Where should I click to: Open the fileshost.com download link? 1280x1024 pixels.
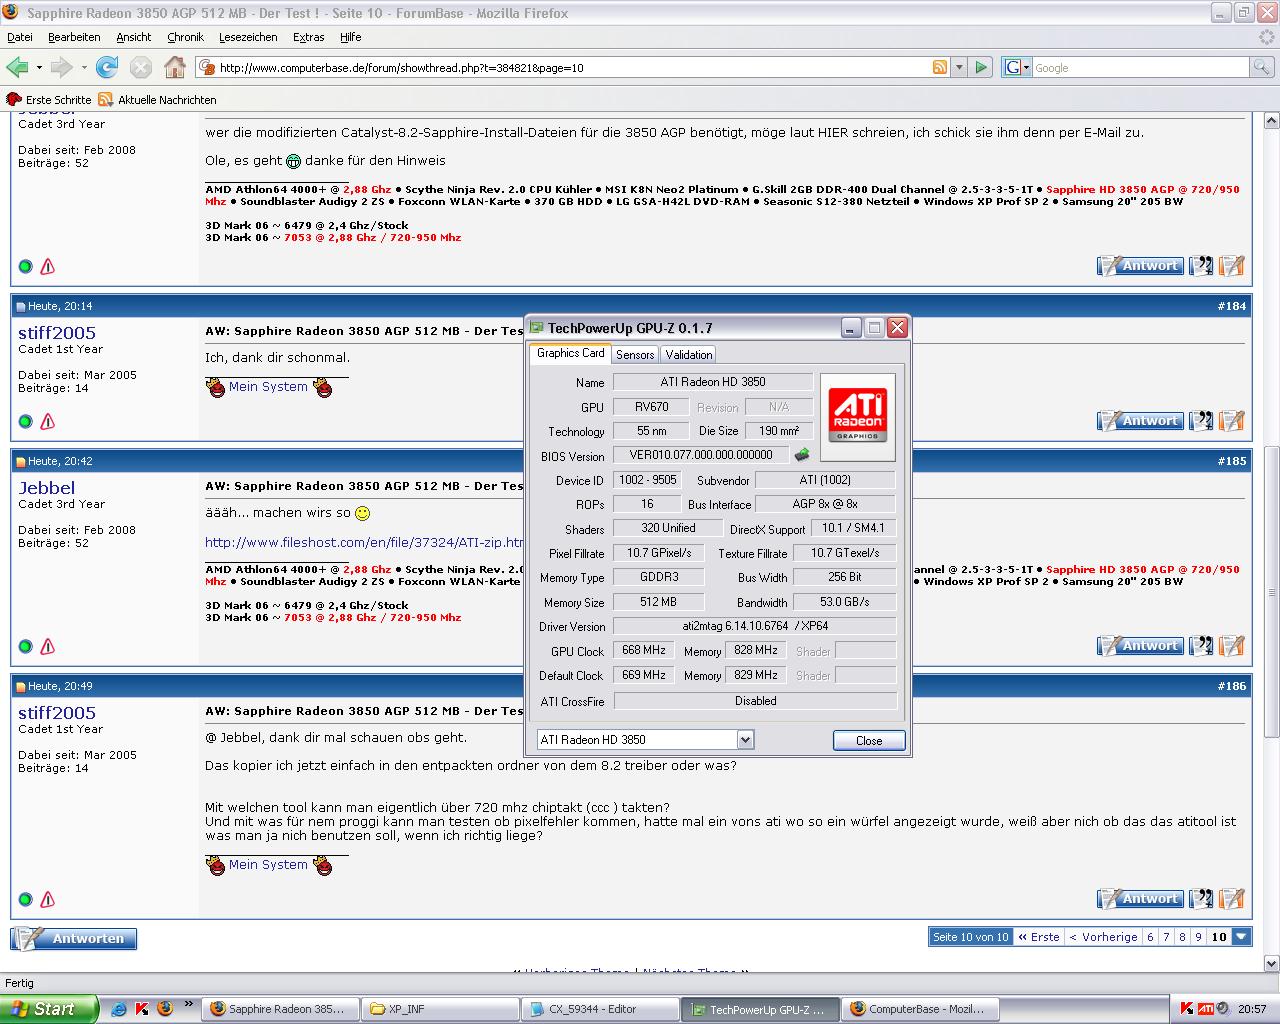364,542
